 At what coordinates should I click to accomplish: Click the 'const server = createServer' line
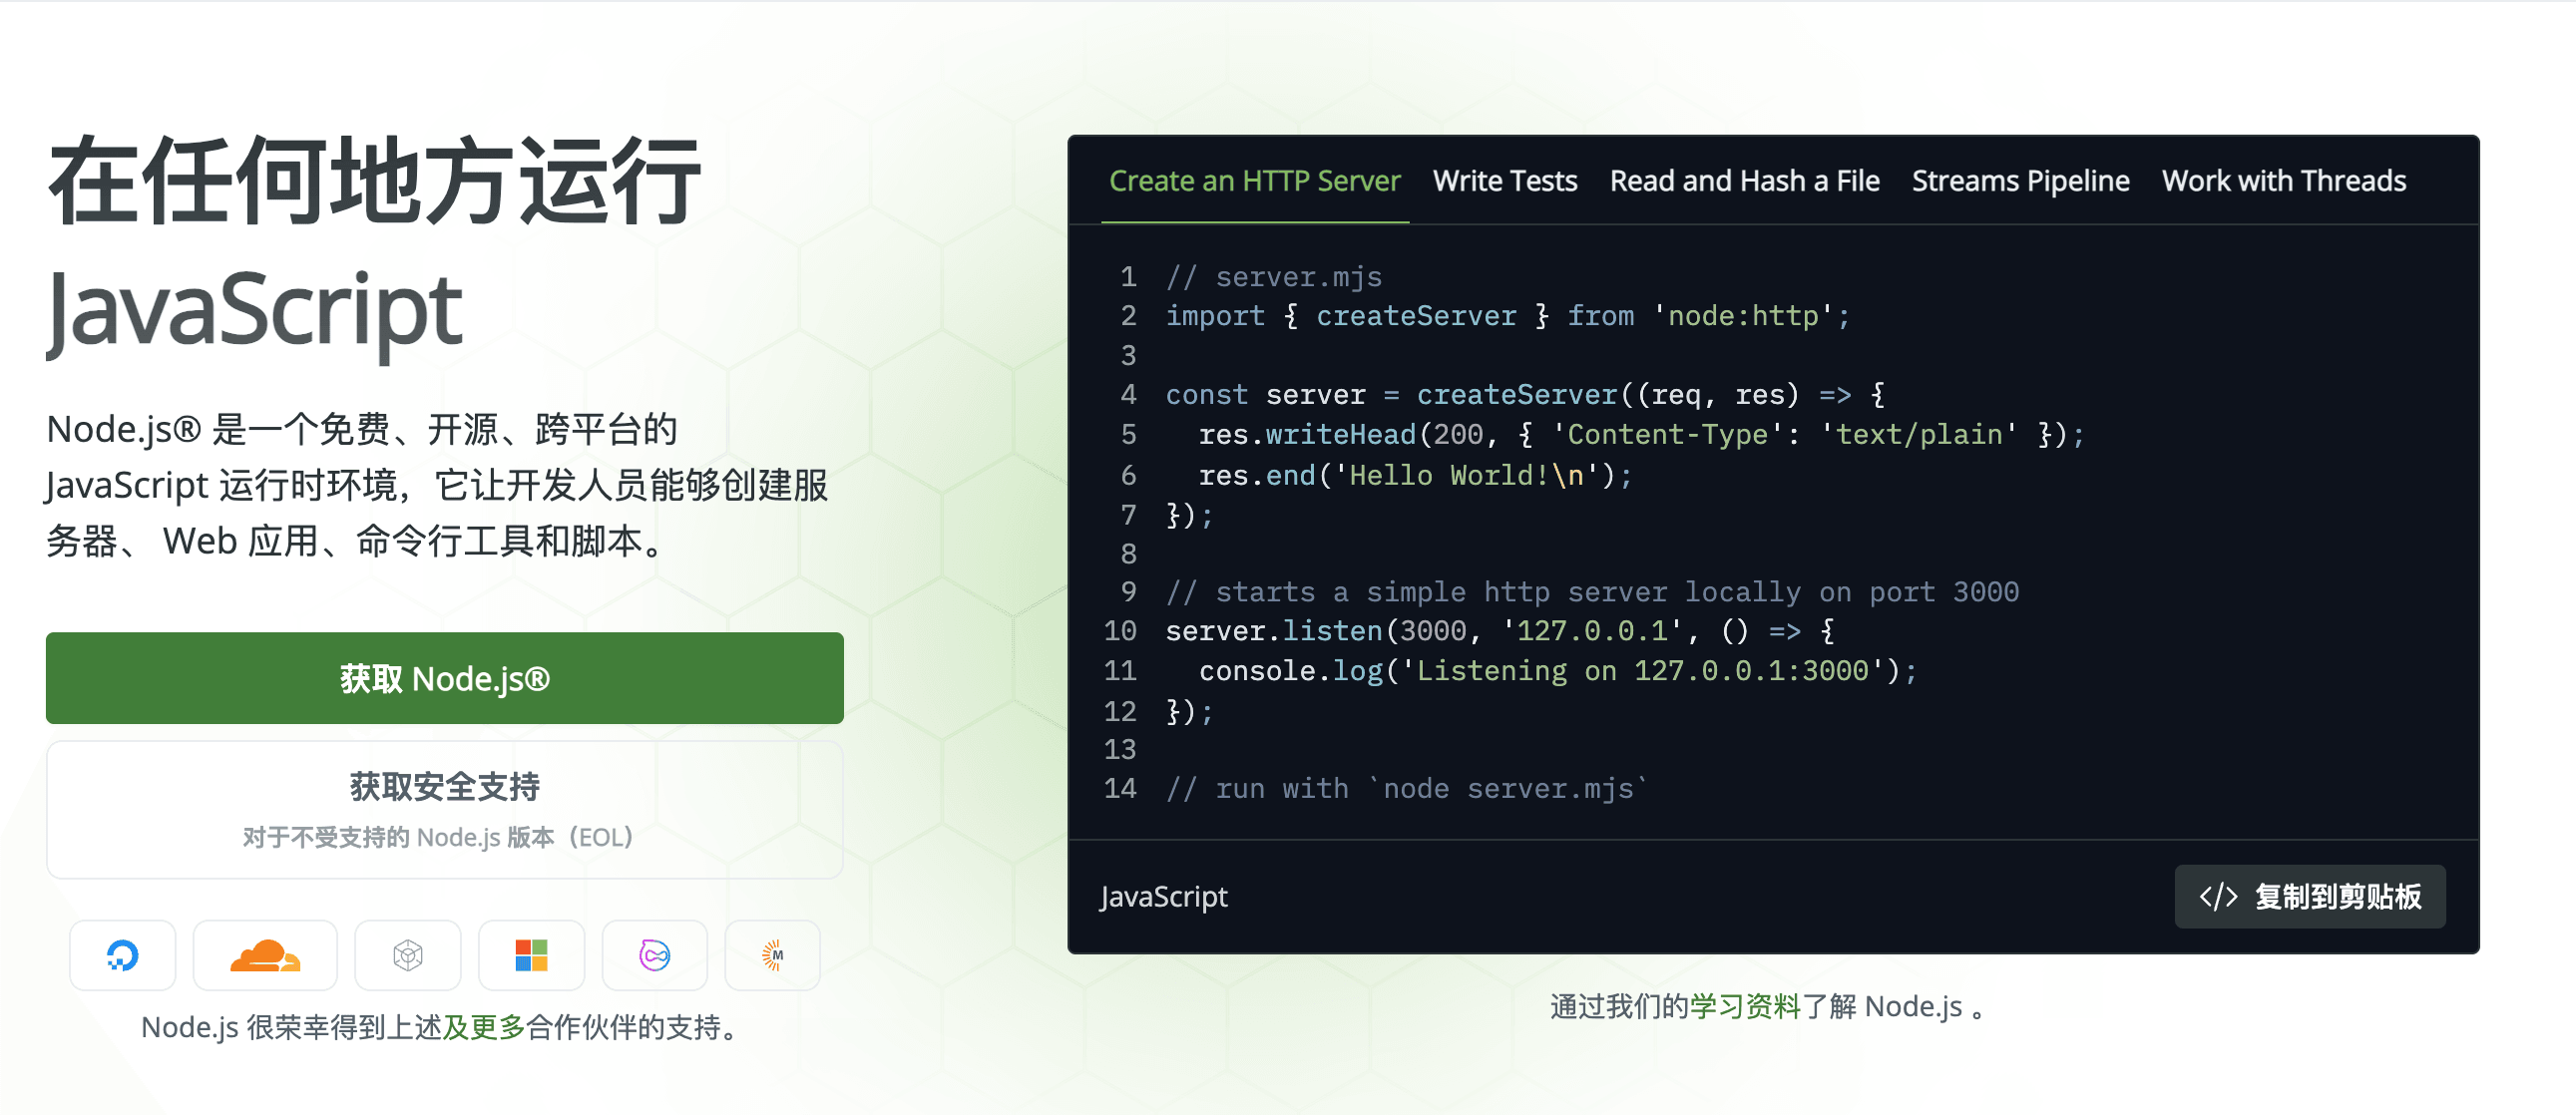pyautogui.click(x=1525, y=395)
